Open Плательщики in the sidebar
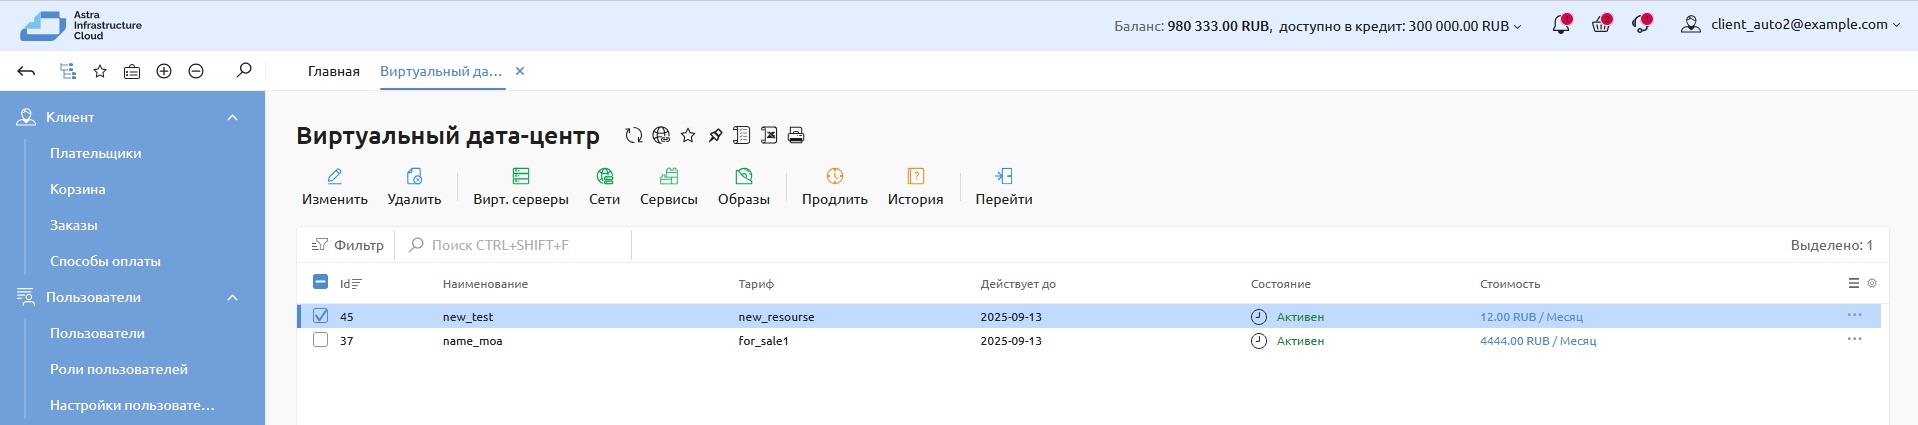The height and width of the screenshot is (425, 1918). [x=96, y=153]
